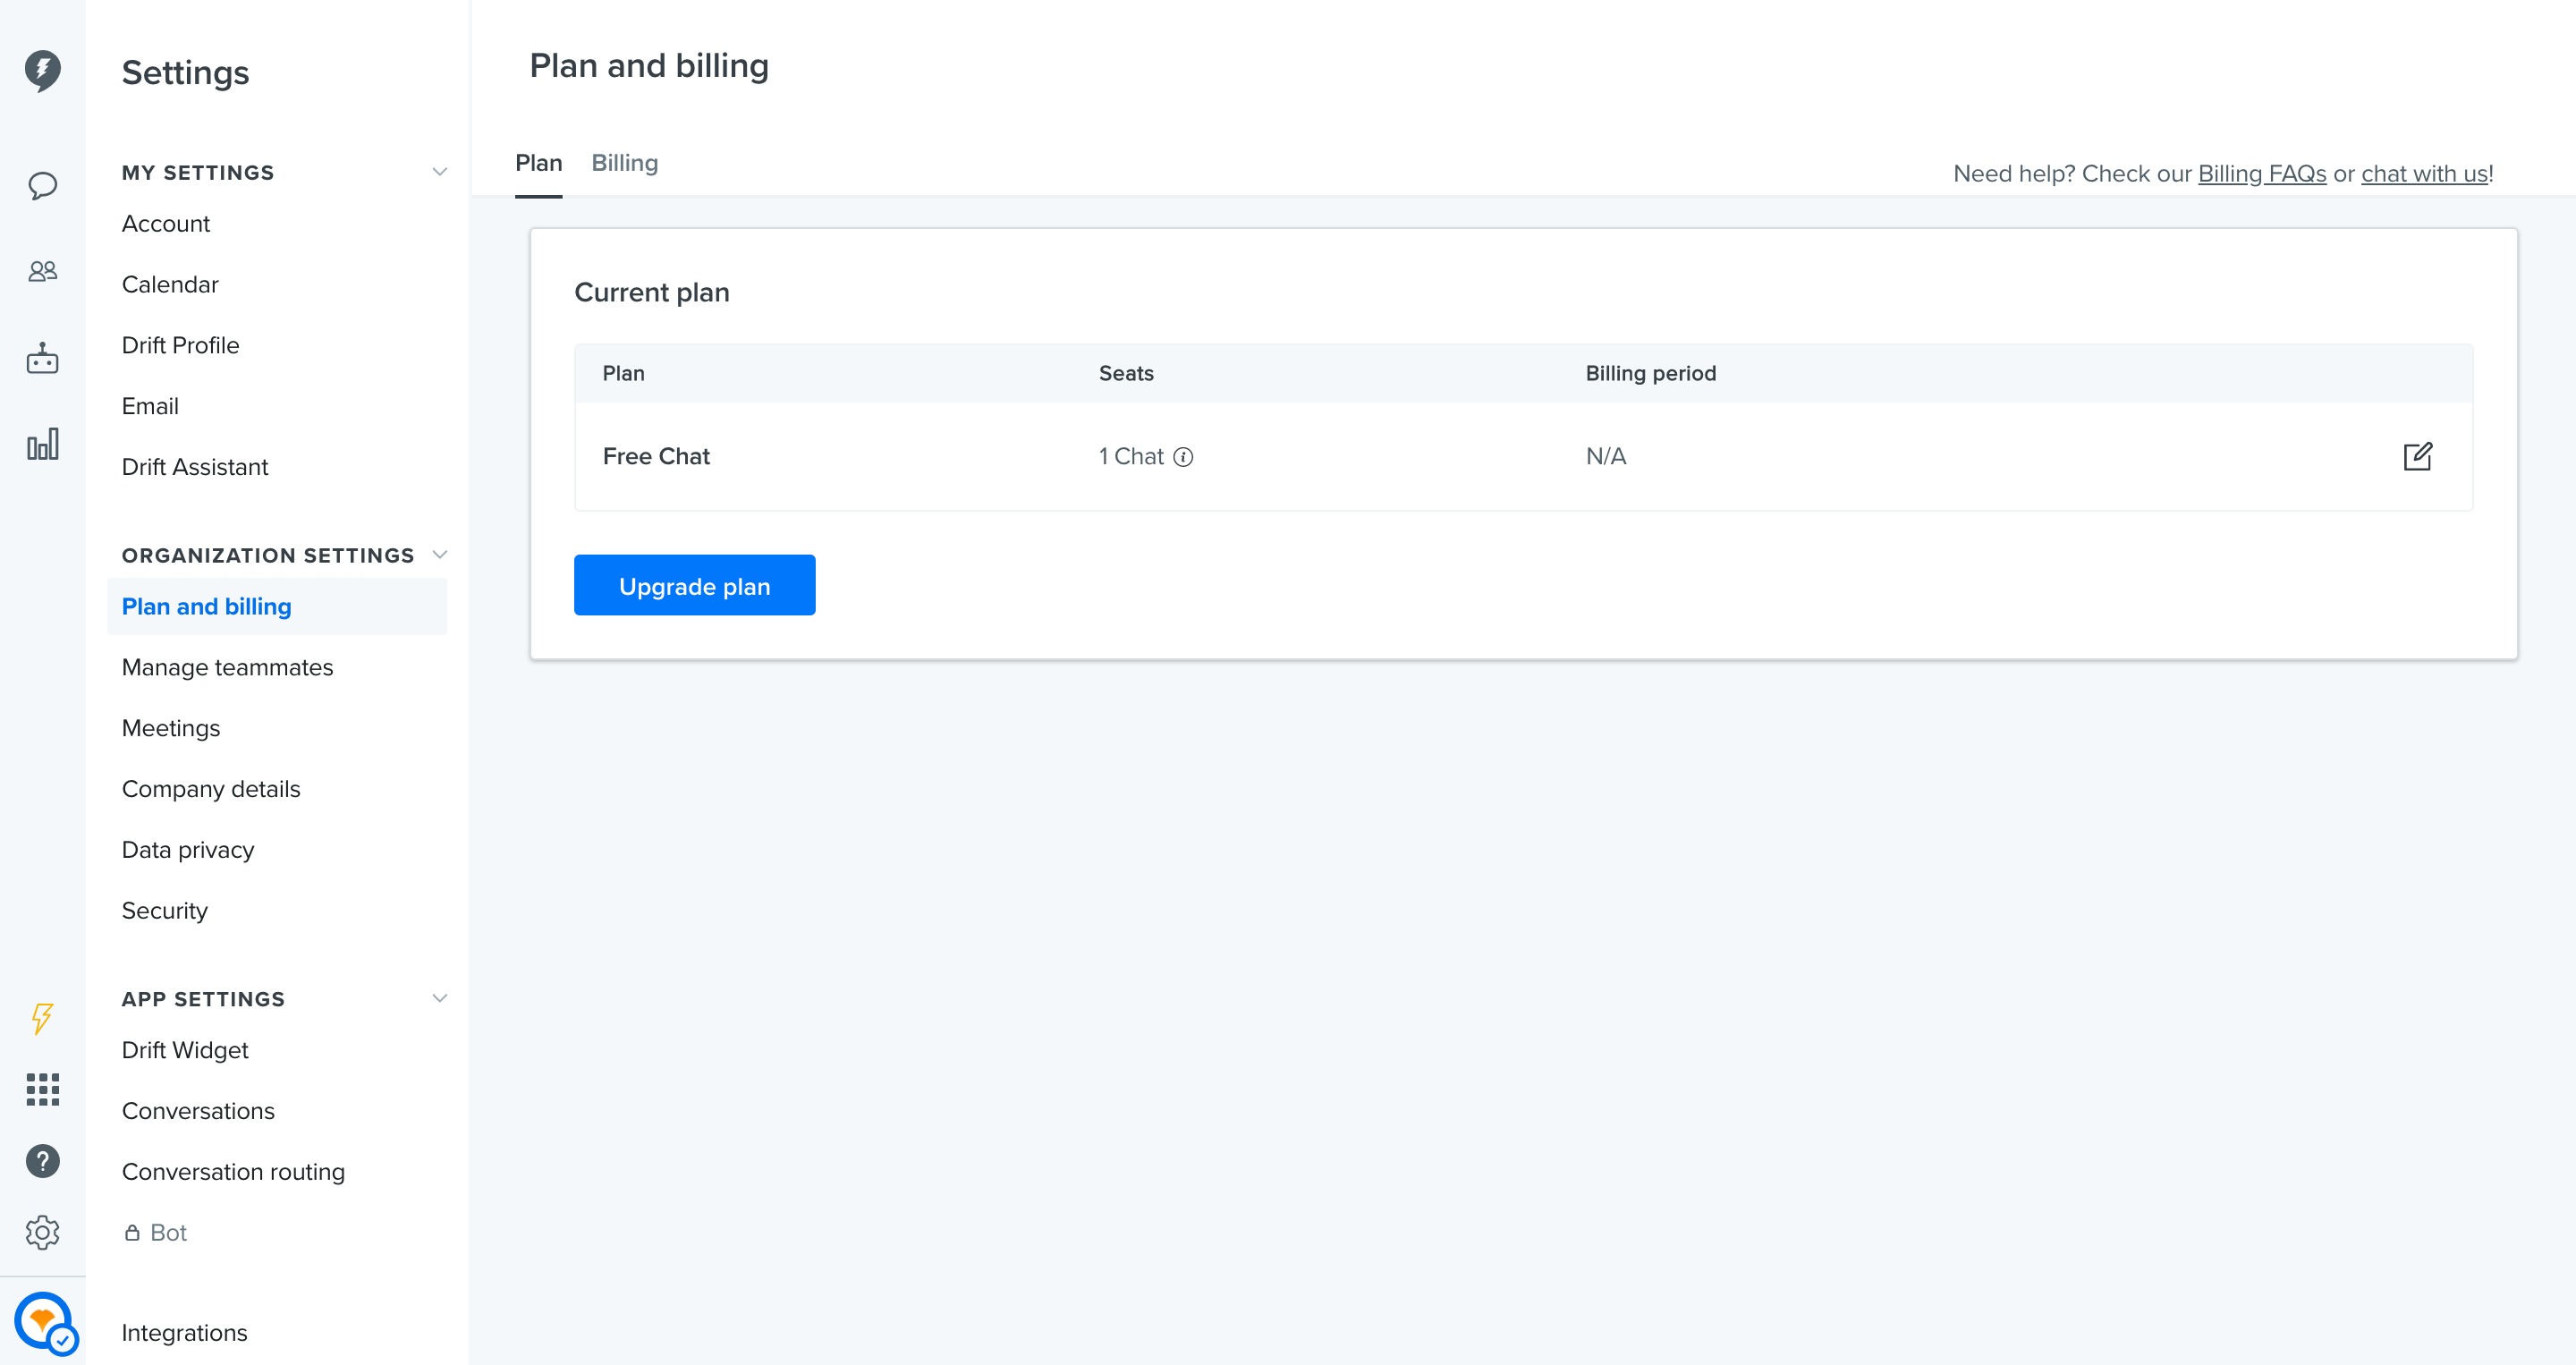
Task: Click the Upgrade plan button
Action: [694, 586]
